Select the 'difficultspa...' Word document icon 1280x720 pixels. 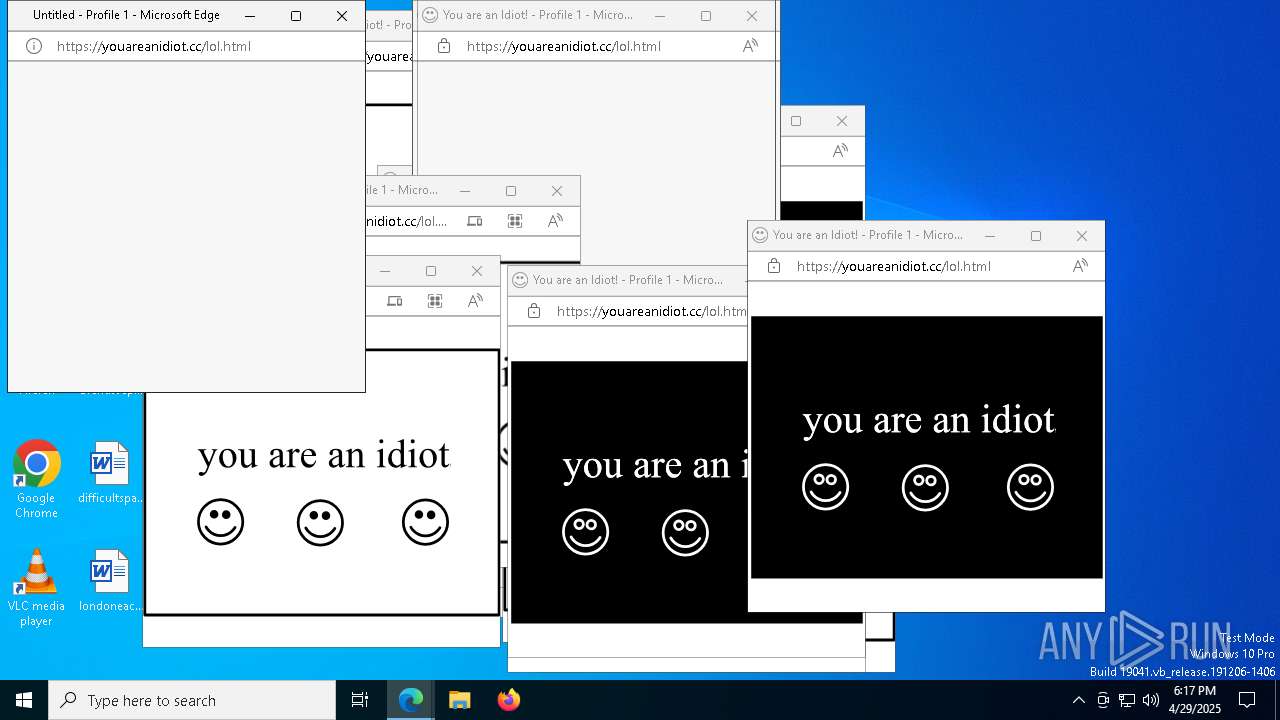click(110, 473)
